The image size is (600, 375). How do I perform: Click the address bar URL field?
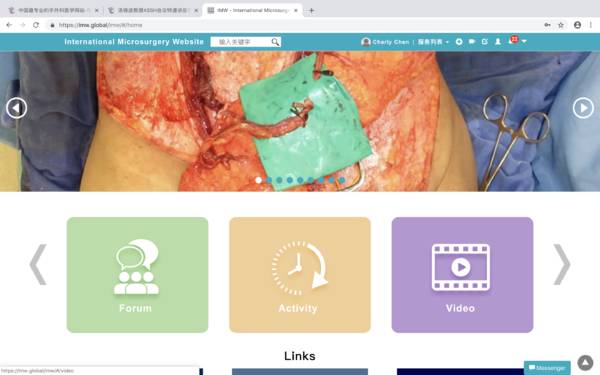[x=291, y=25]
